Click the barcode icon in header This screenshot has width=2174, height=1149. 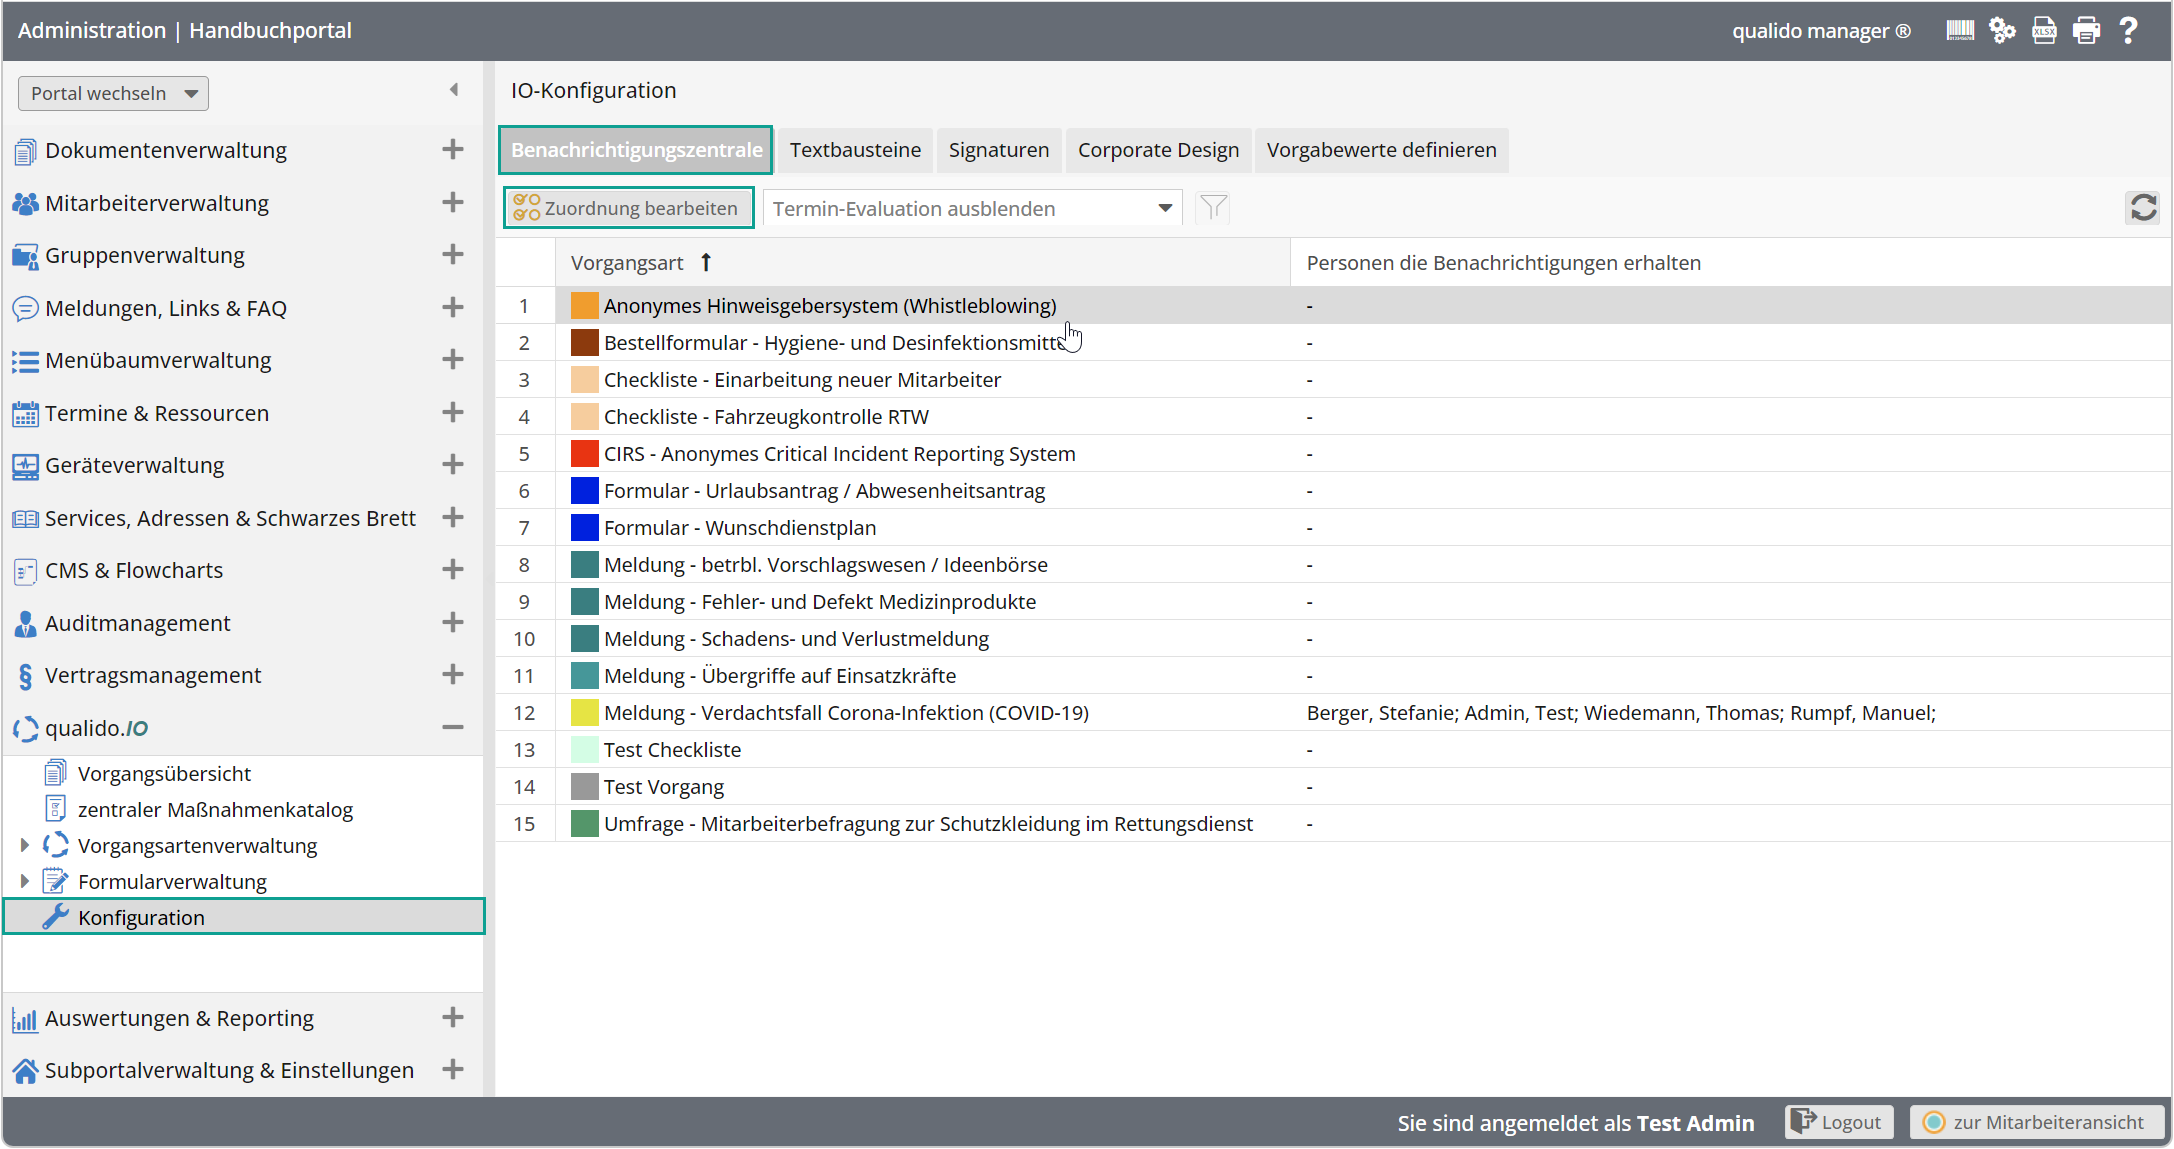[x=1960, y=31]
